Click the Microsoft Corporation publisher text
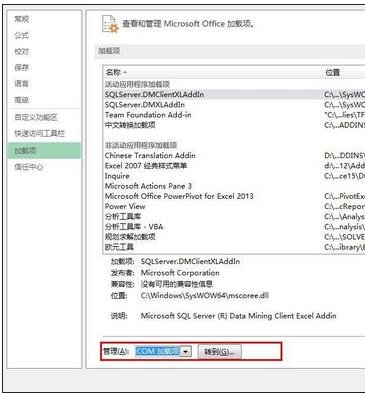The width and height of the screenshot is (365, 393). [x=180, y=273]
